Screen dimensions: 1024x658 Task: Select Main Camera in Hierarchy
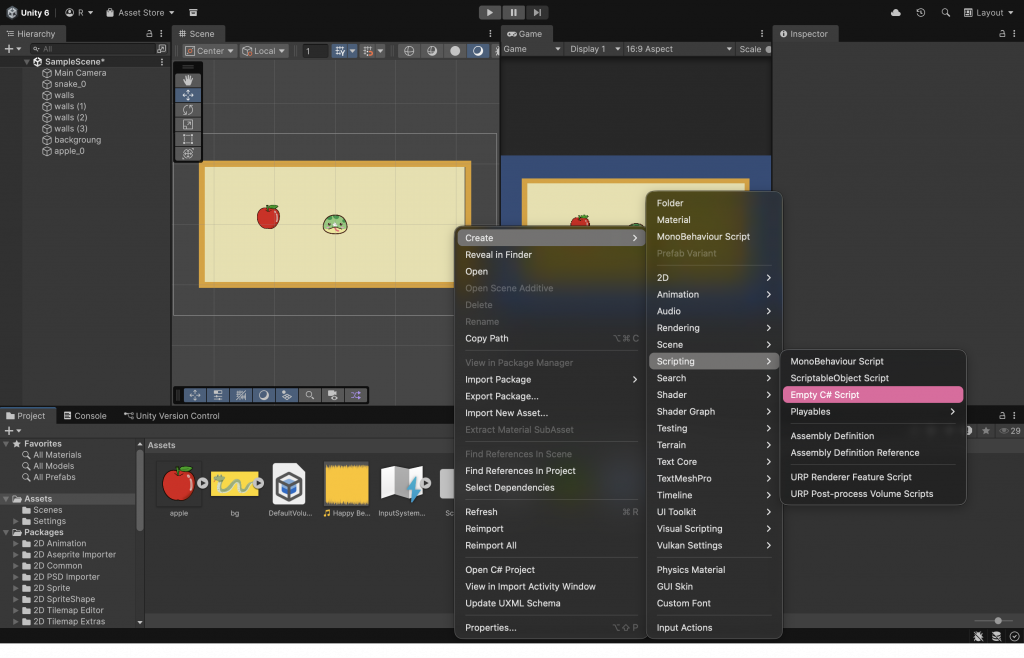[80, 73]
